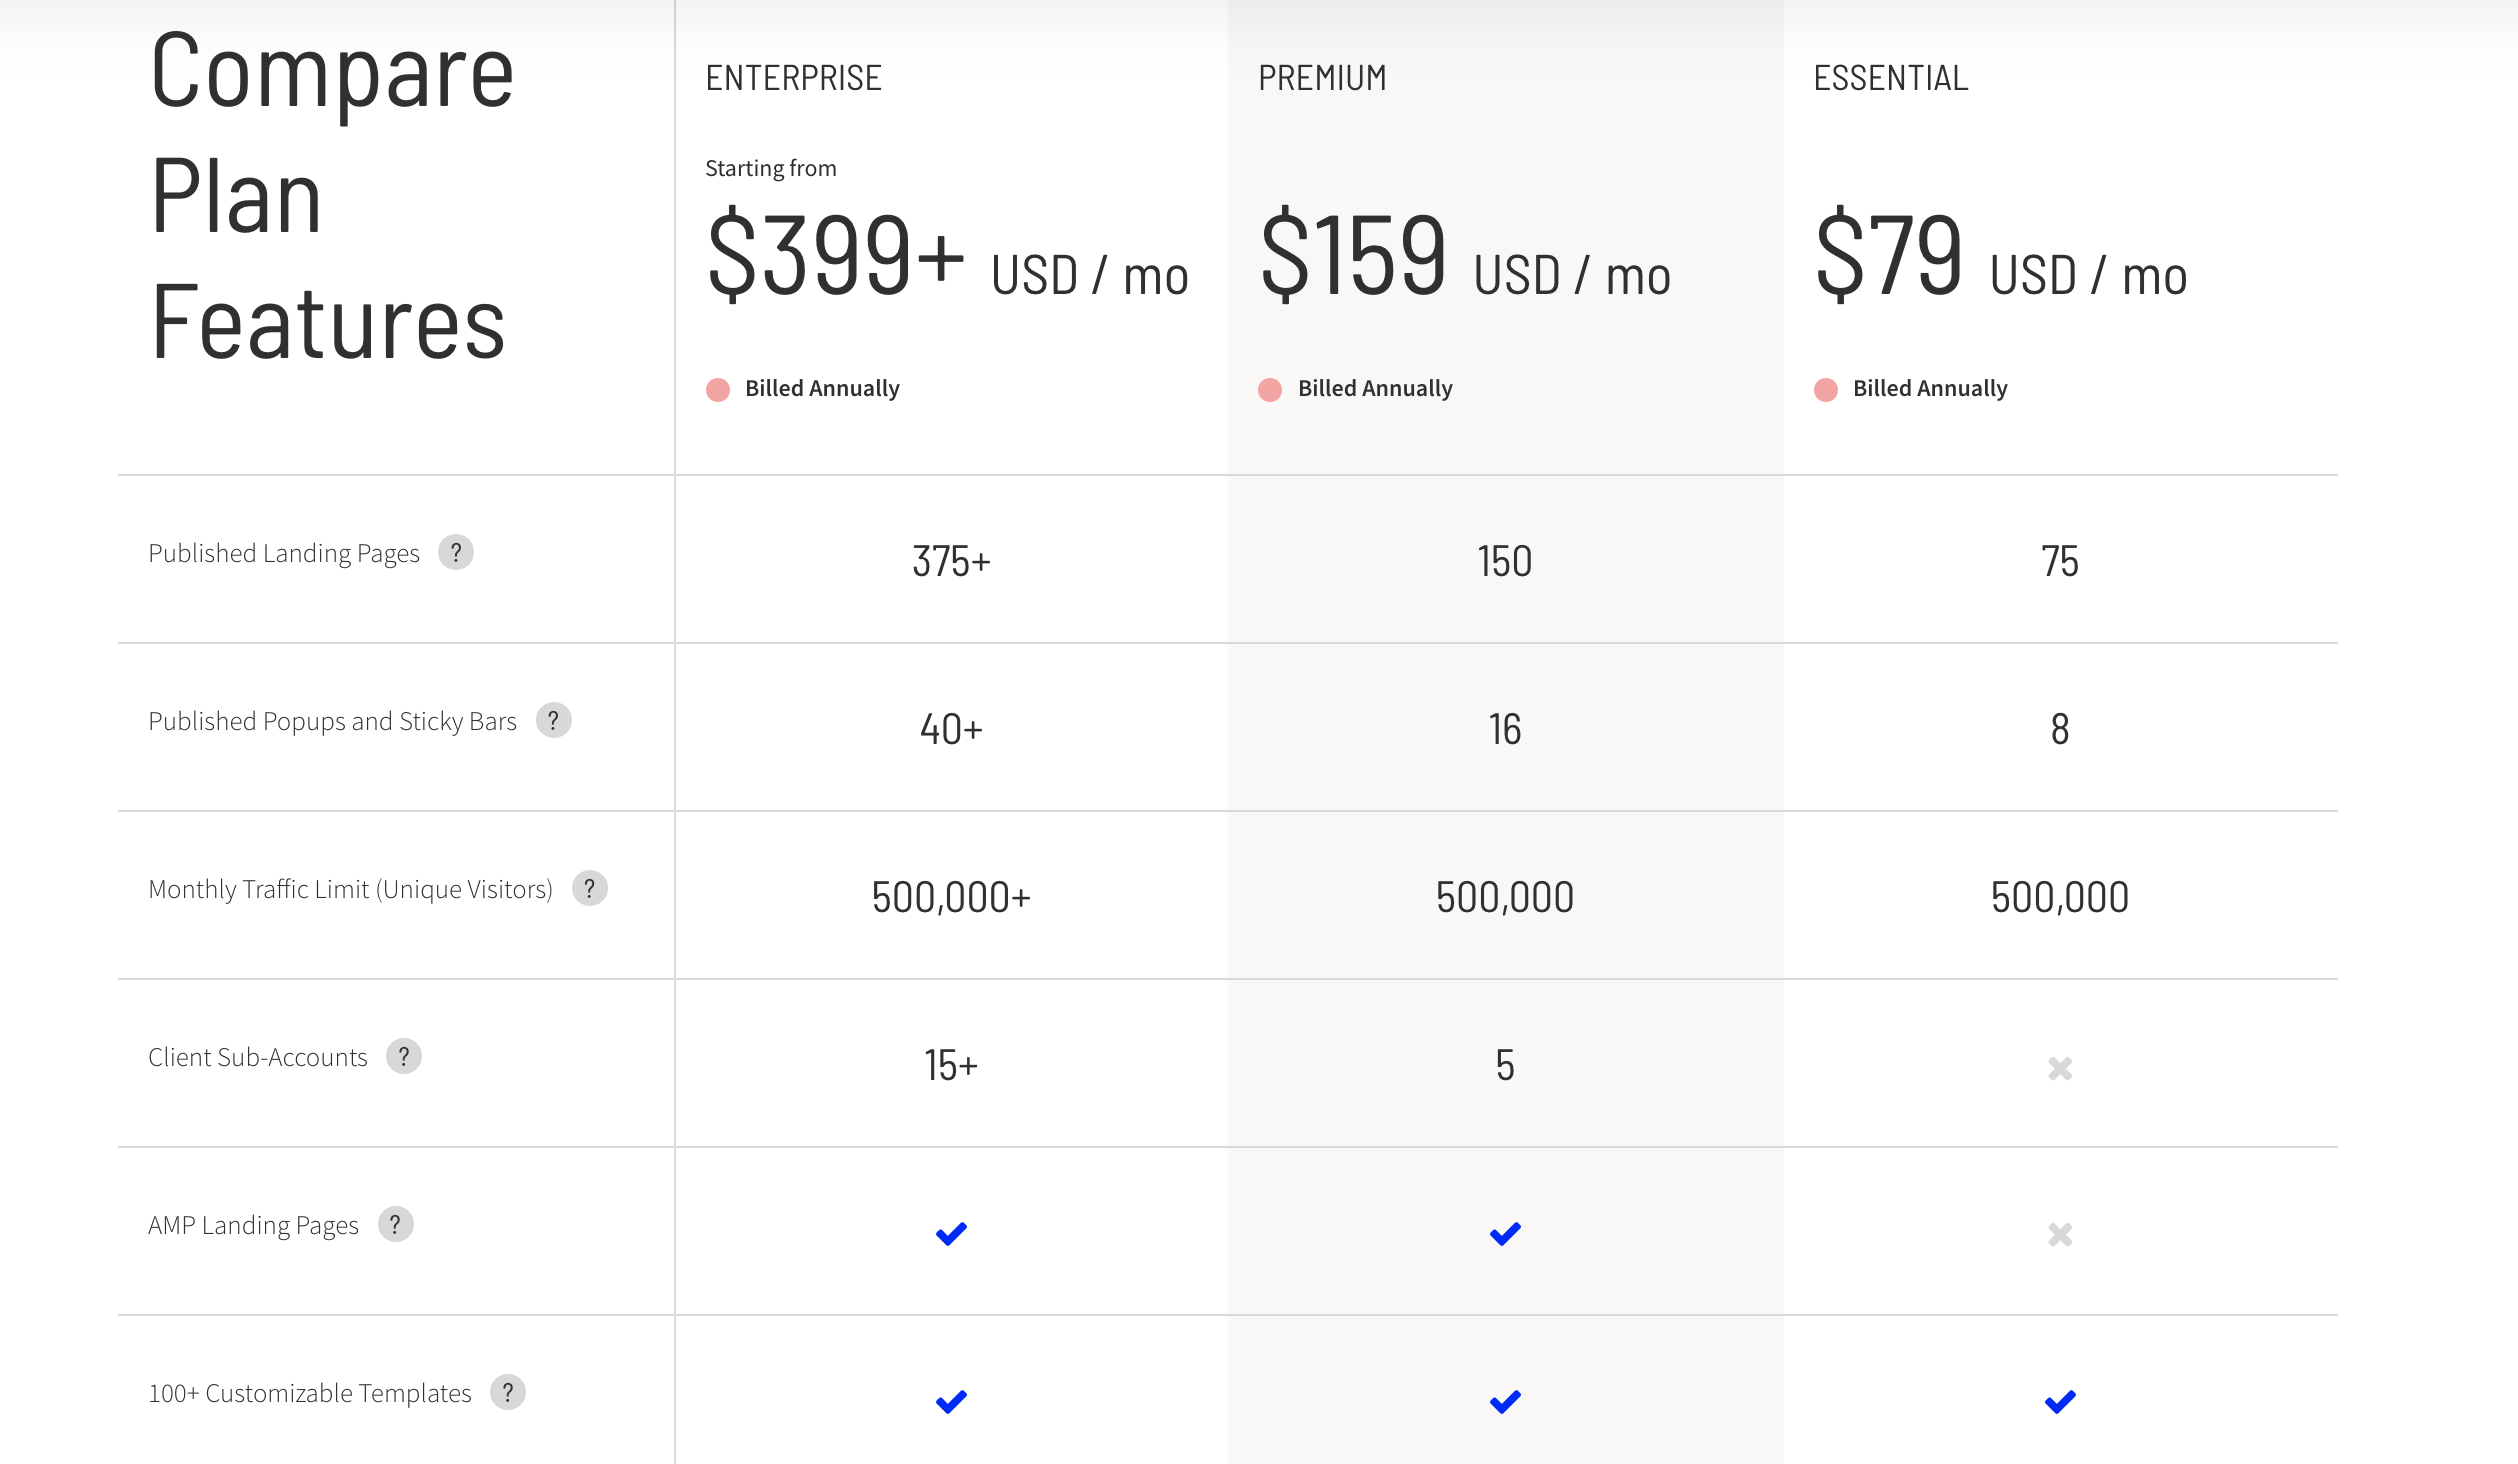Toggle Enterprise Billed Annually radio dot
This screenshot has height=1464, width=2518.
point(718,389)
